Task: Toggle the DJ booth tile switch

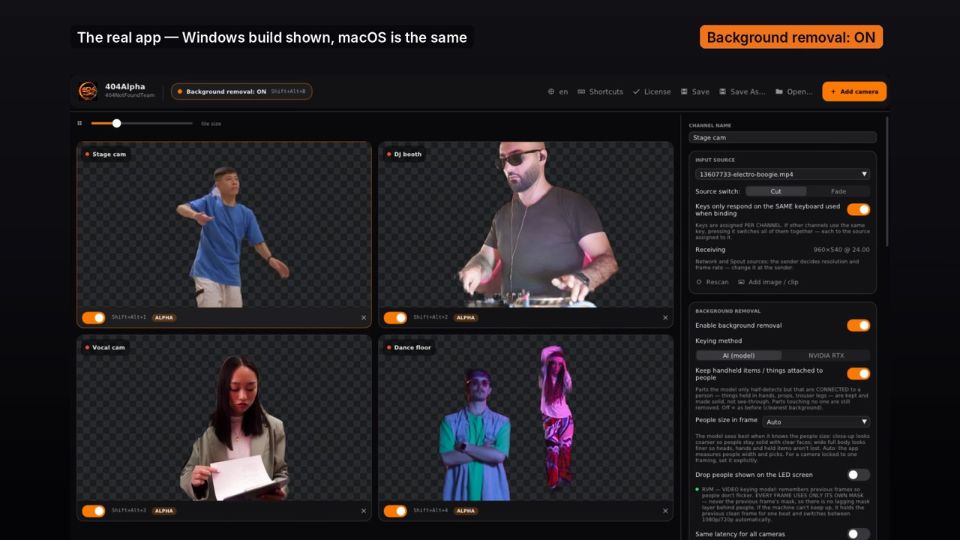Action: [396, 318]
